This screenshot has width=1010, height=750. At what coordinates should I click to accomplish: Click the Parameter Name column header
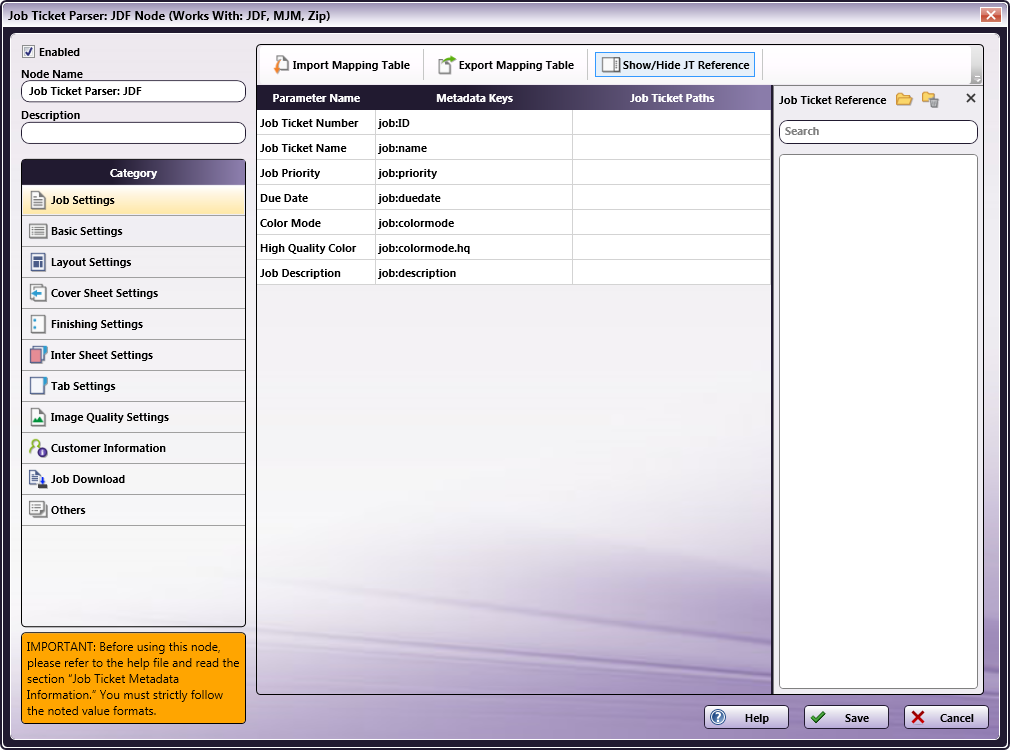[316, 98]
